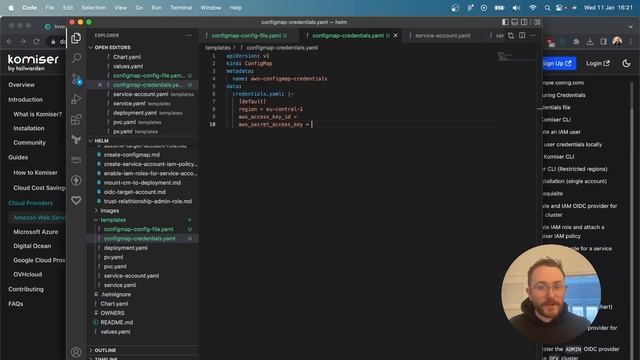The image size is (640, 360).
Task: Expand the images folder
Action: 109,211
